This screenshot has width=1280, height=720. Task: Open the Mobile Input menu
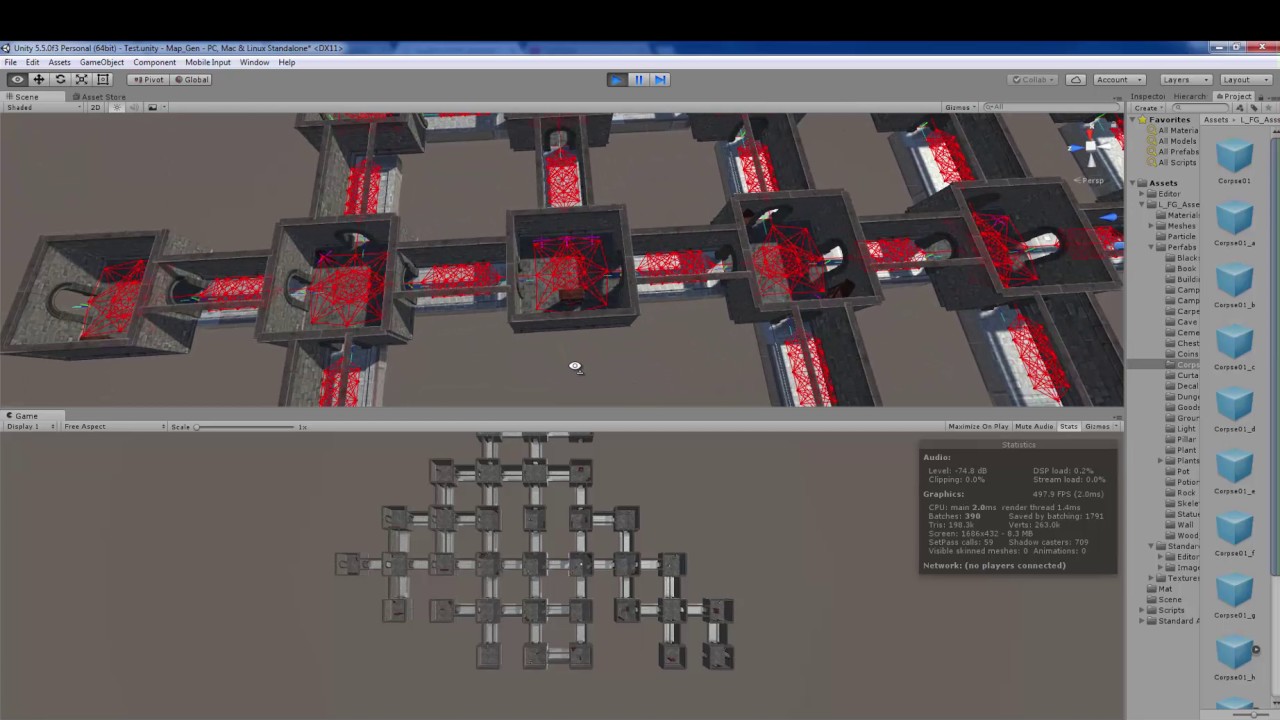208,62
